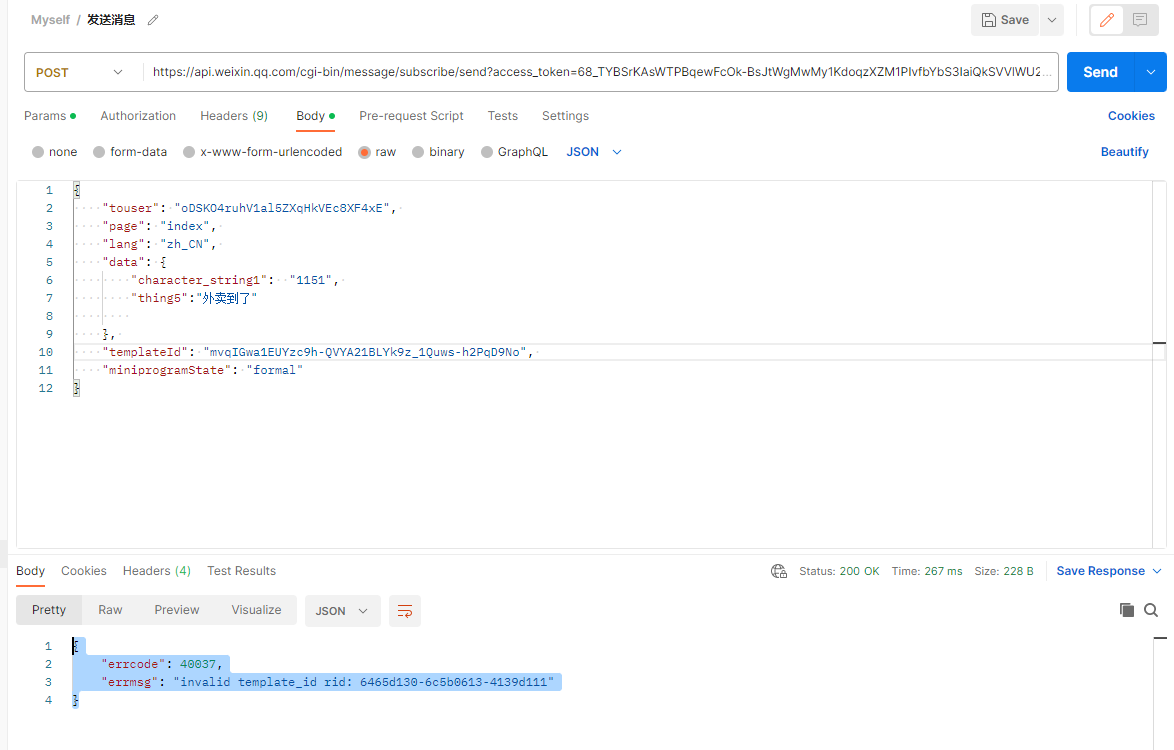This screenshot has width=1174, height=750.
Task: Open the Authorization tab
Action: 138,116
